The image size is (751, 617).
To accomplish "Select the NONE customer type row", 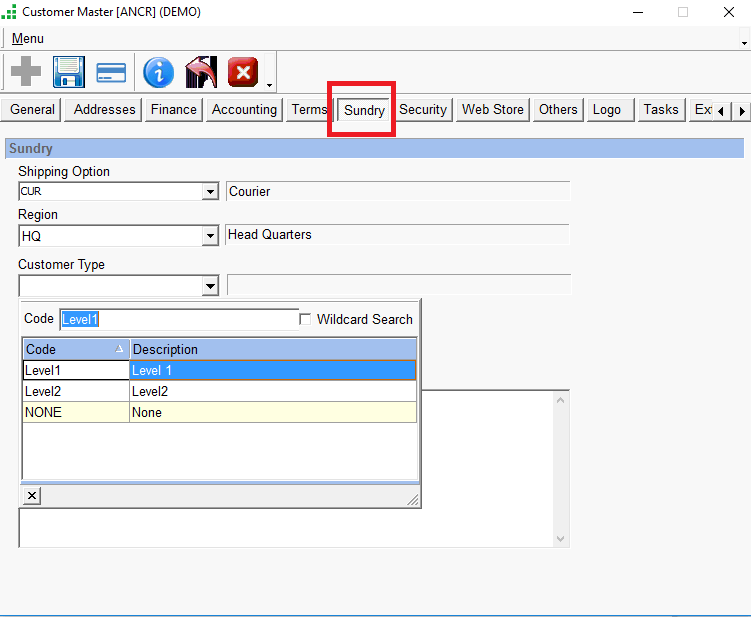I will coord(75,412).
